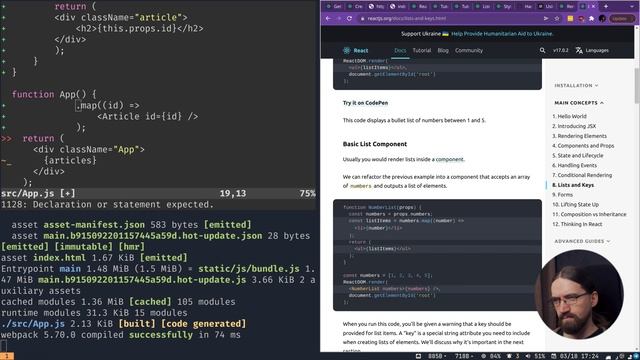This screenshot has width=640, height=360.
Task: Open the browser profile avatar
Action: 602,18
